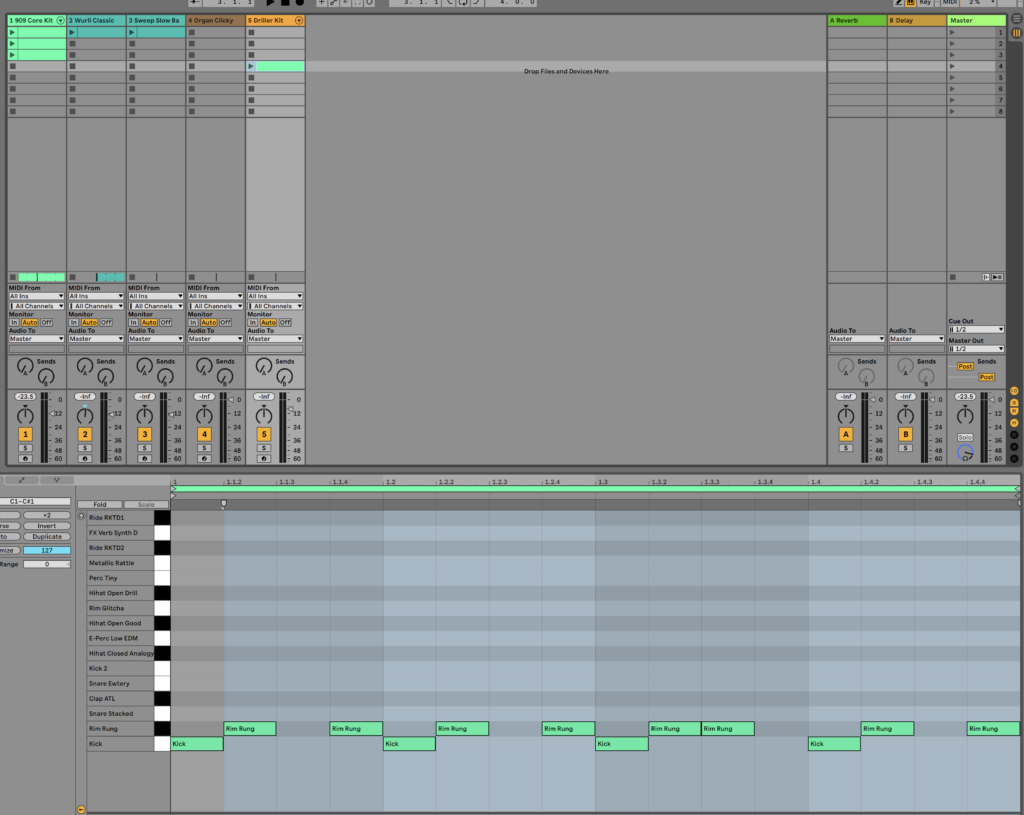Click the Hihat Open Drill piano key row
The image size is (1024, 815).
129,593
